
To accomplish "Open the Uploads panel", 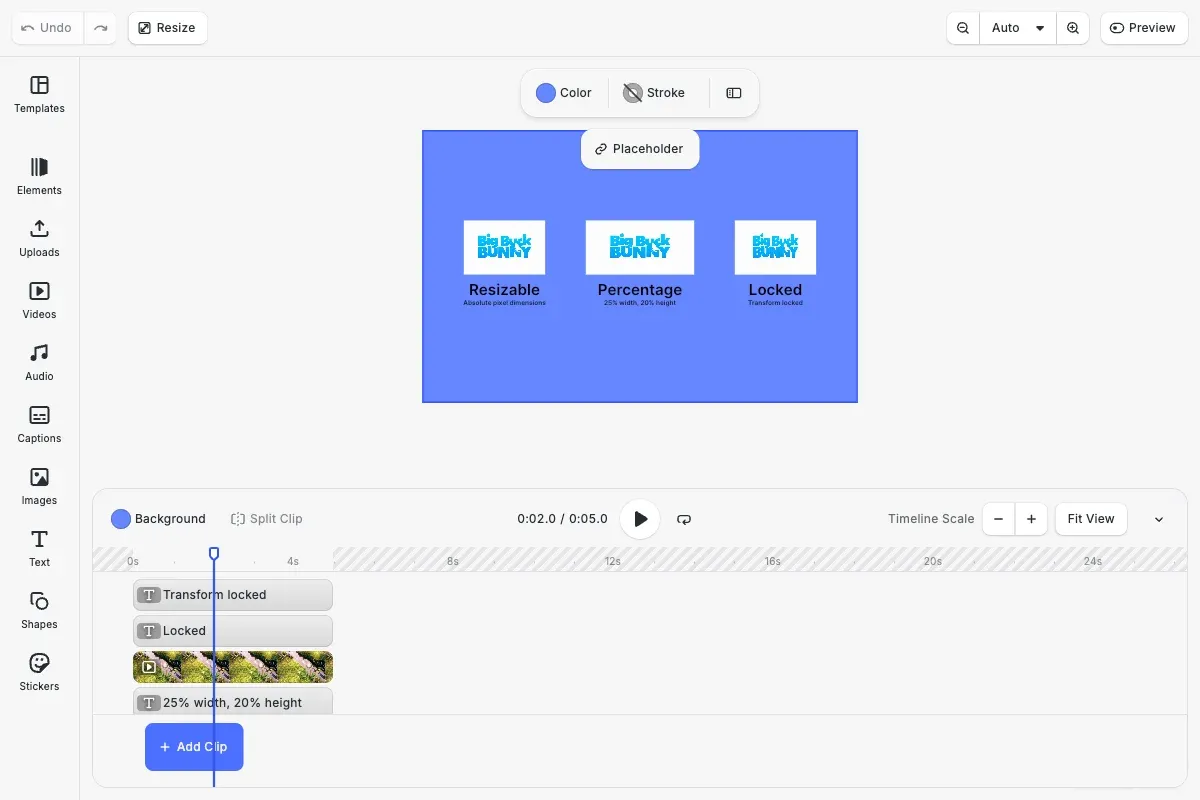I will click(x=38, y=238).
